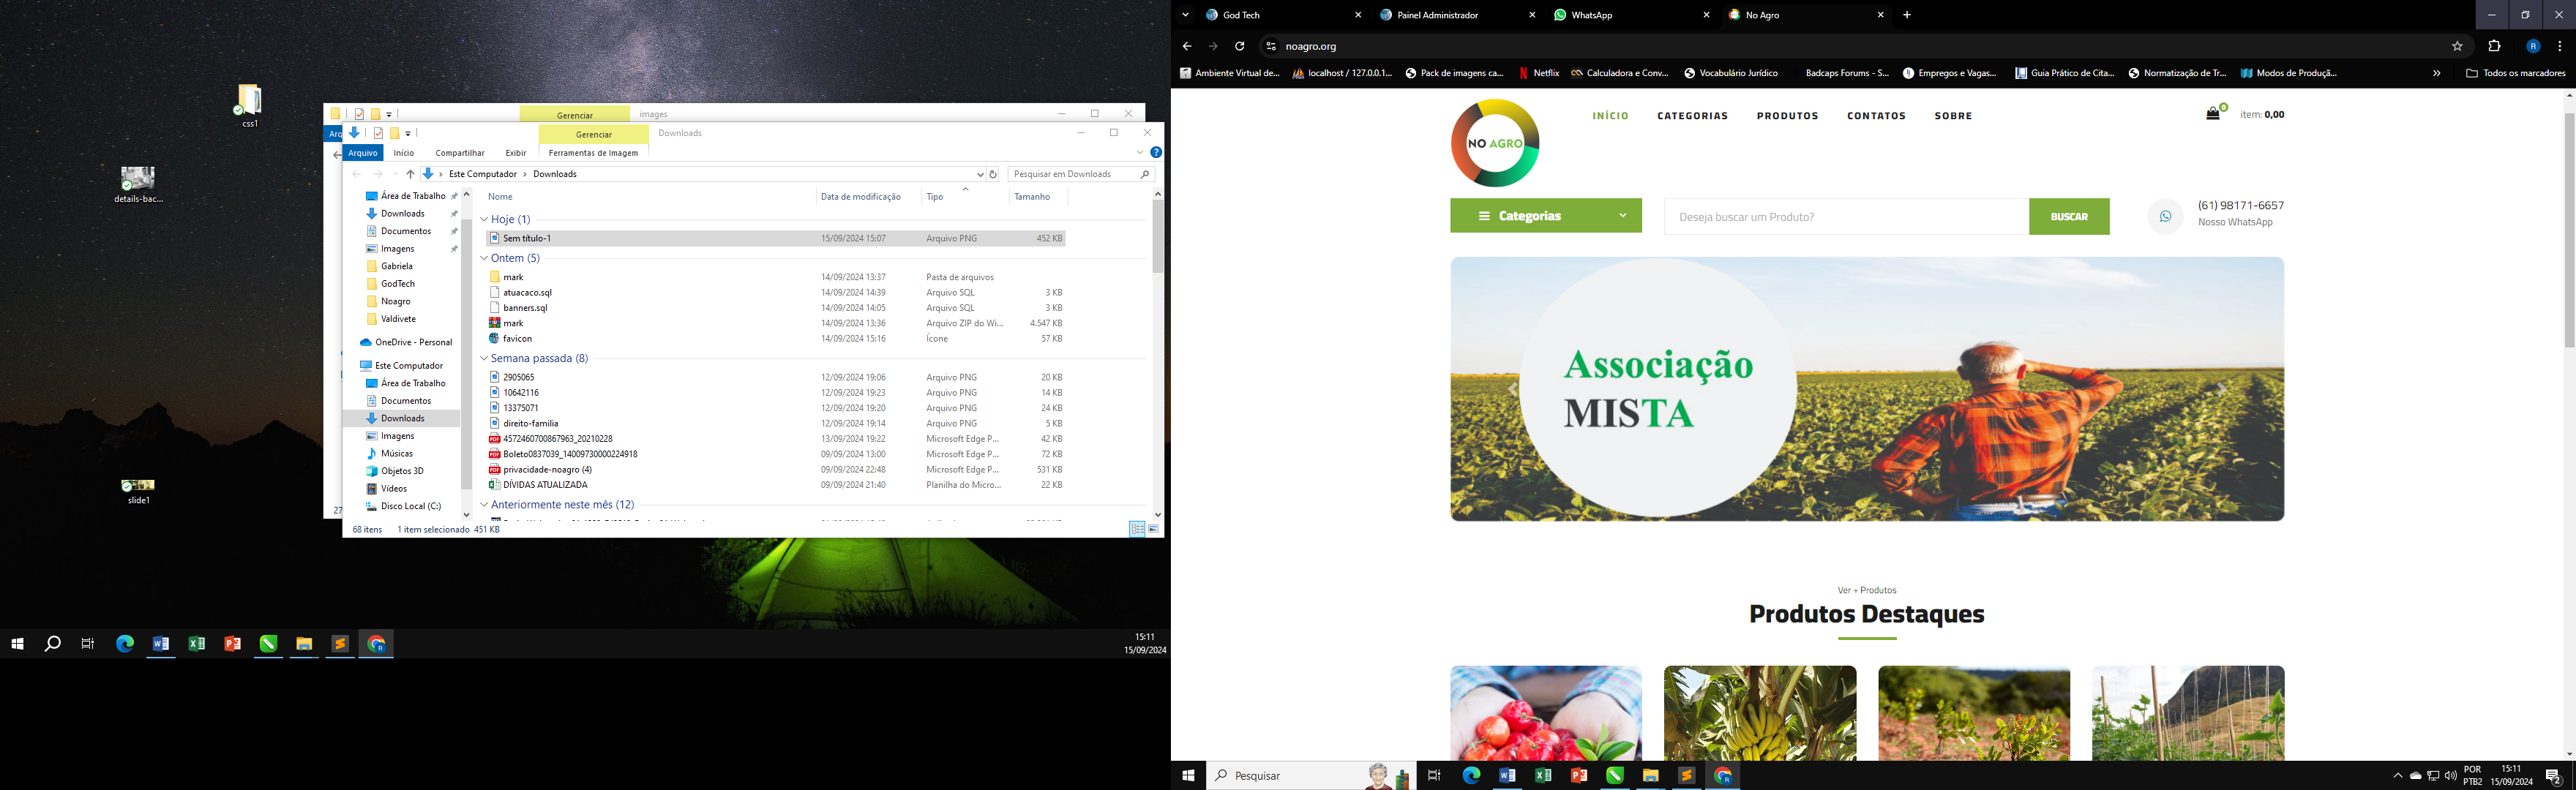2576x790 pixels.
Task: Collapse the Hoje (1) group
Action: pyautogui.click(x=484, y=219)
